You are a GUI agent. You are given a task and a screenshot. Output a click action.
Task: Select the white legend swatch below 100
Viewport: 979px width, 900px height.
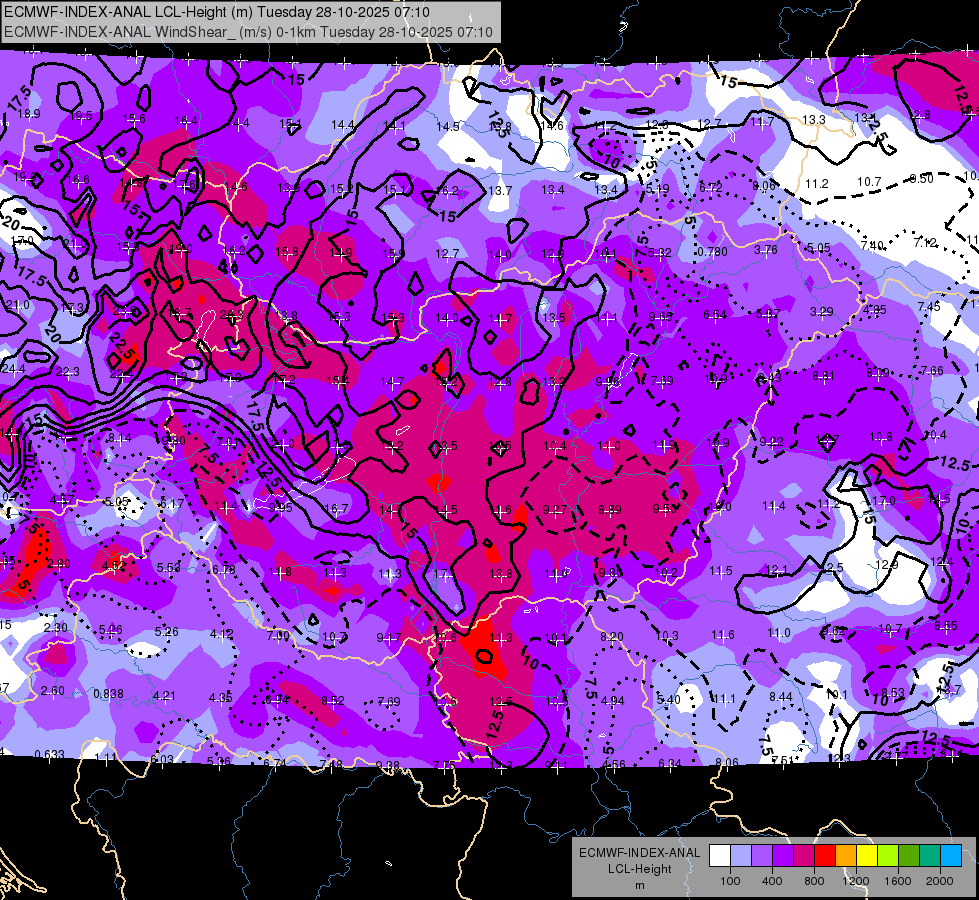[x=720, y=856]
